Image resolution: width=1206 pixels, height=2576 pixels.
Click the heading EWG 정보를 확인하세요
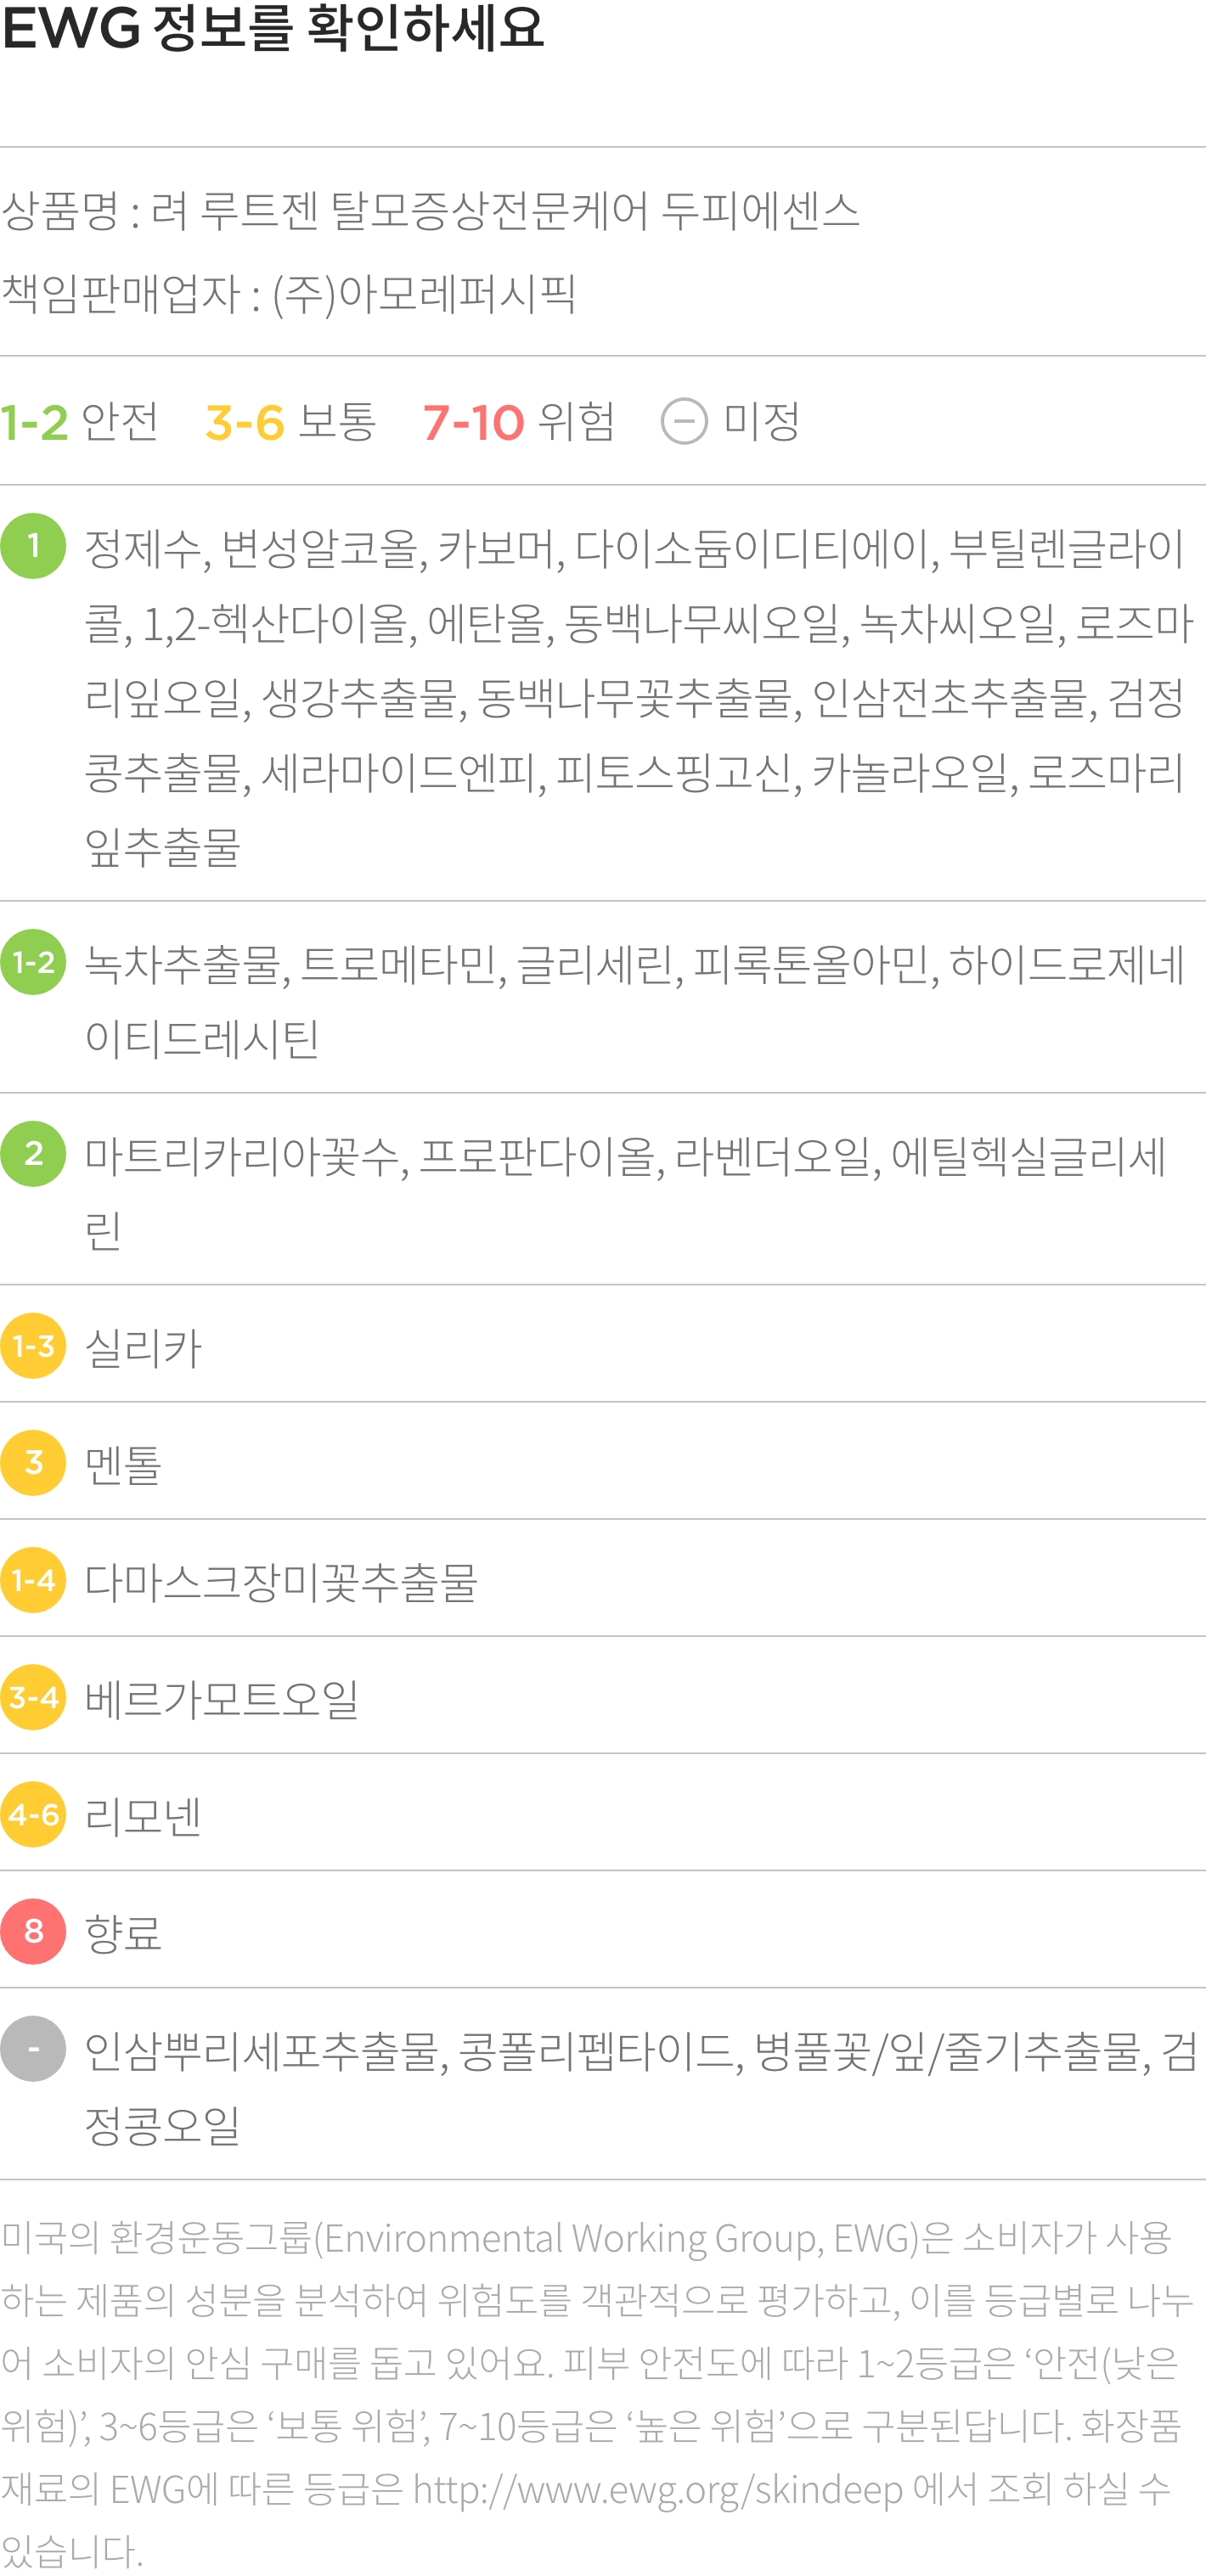[x=273, y=28]
